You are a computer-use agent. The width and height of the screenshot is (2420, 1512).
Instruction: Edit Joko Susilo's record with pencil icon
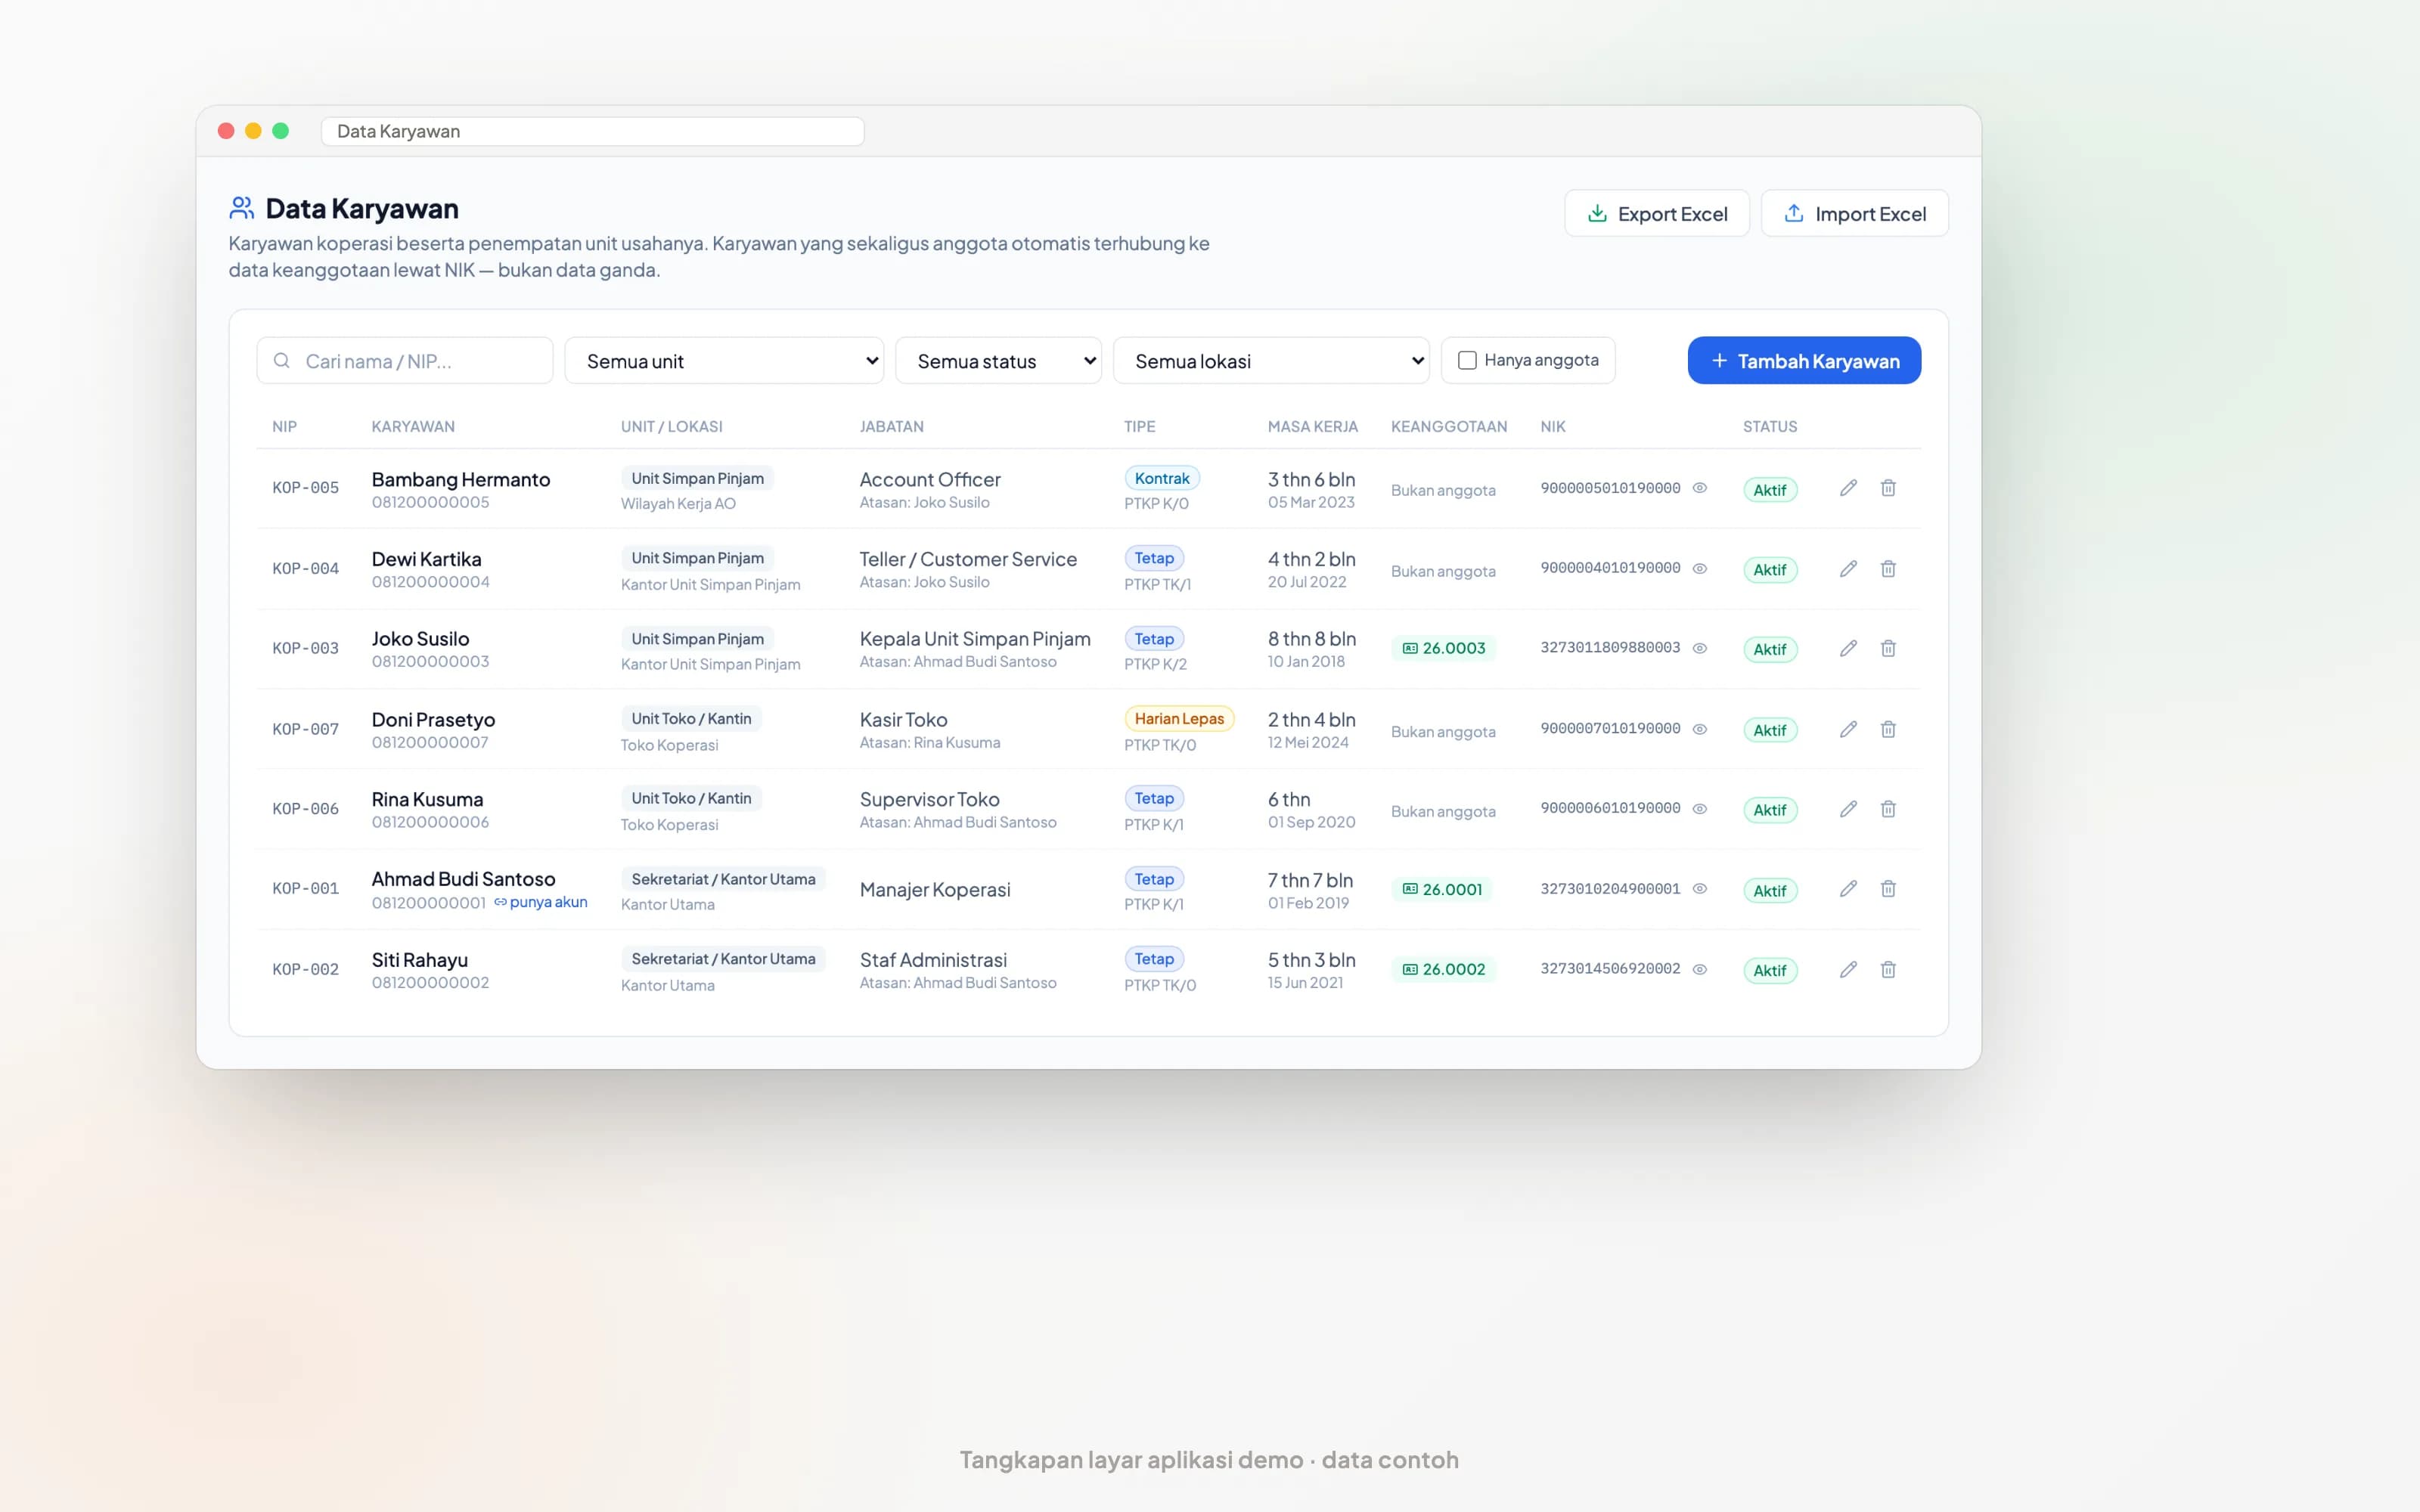click(x=1848, y=648)
